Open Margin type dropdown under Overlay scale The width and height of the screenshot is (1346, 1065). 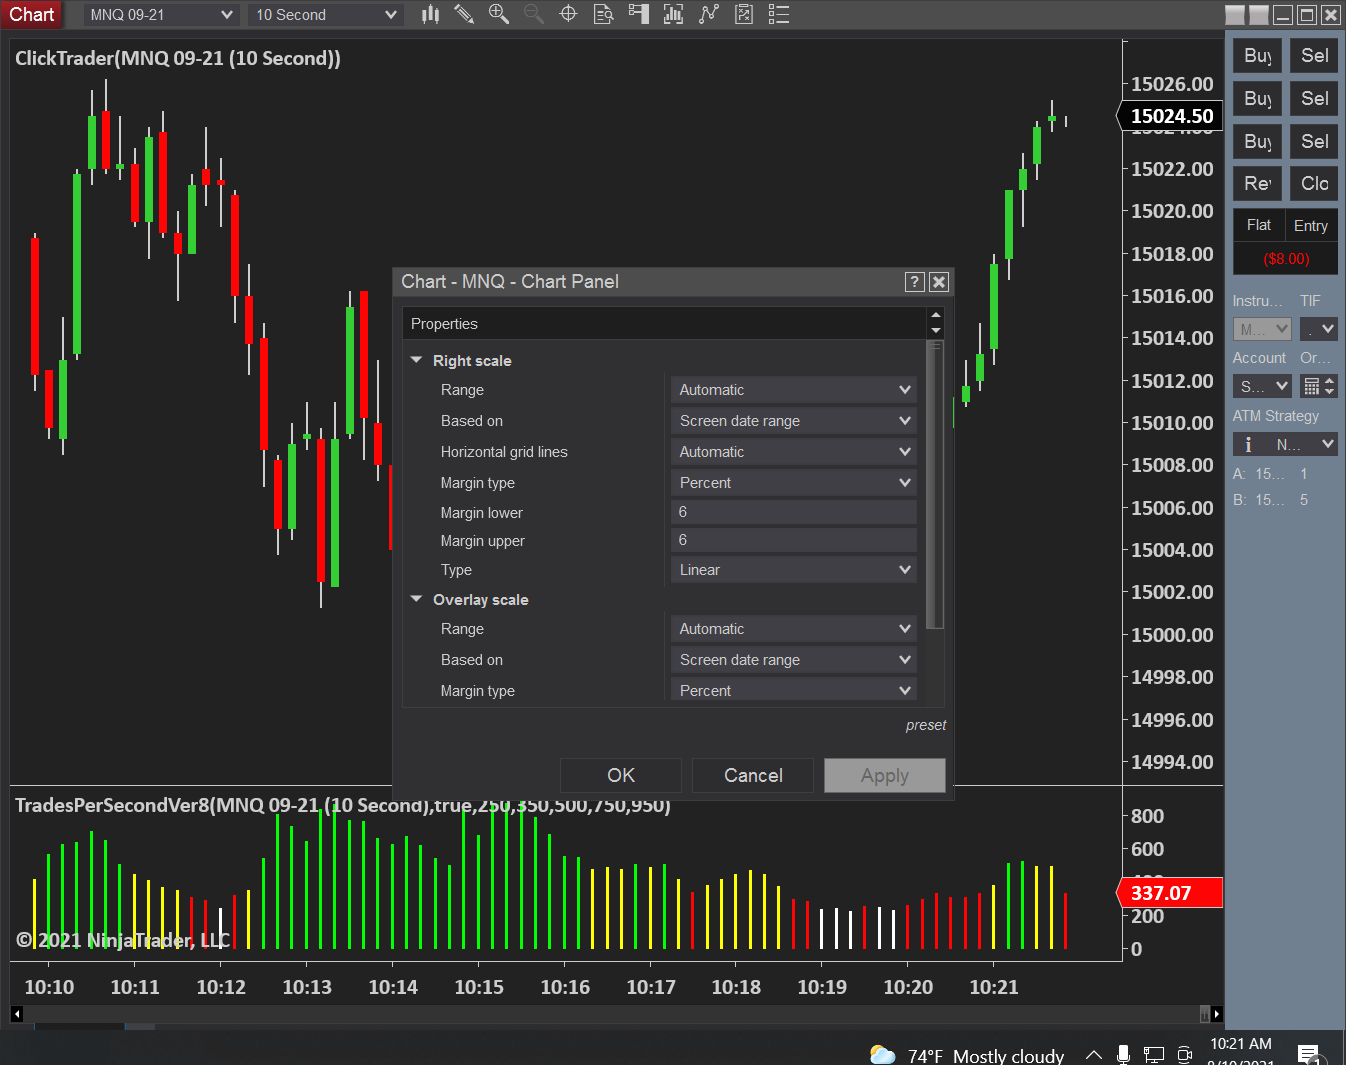coord(794,690)
